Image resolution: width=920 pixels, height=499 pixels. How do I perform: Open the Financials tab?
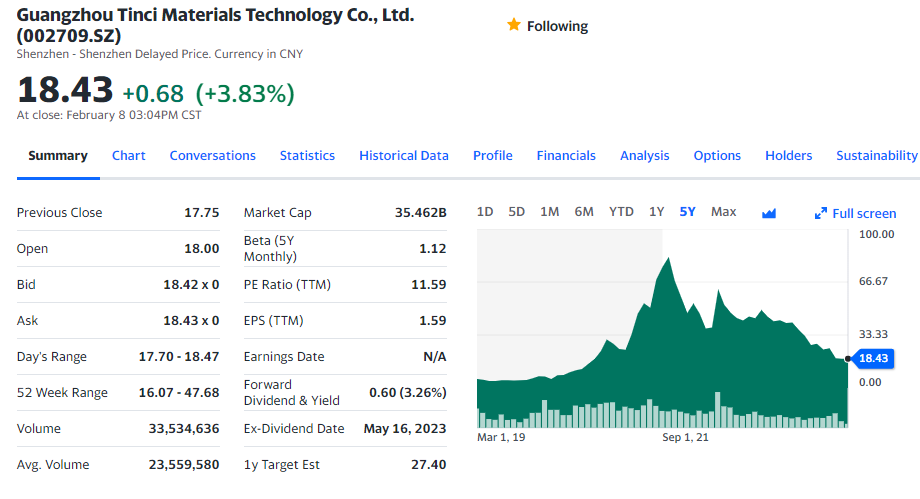point(566,156)
